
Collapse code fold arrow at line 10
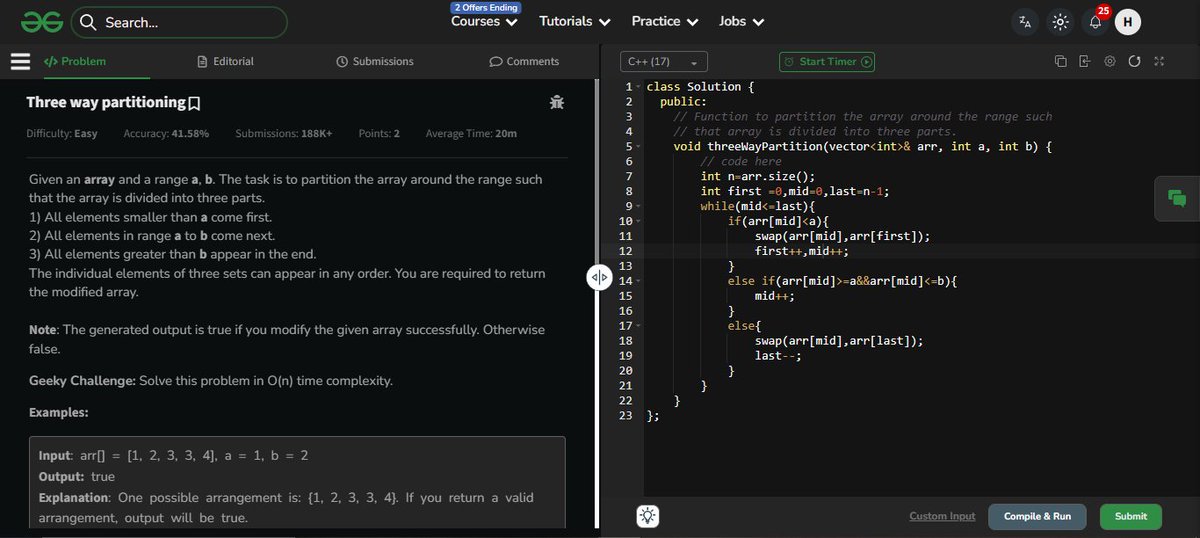(638, 221)
